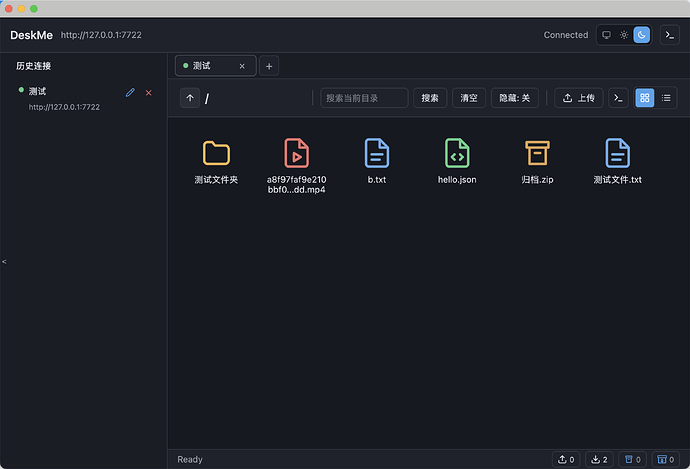Viewport: 690px width, 469px height.
Task: Open terminal from the top header bar
Action: click(669, 35)
